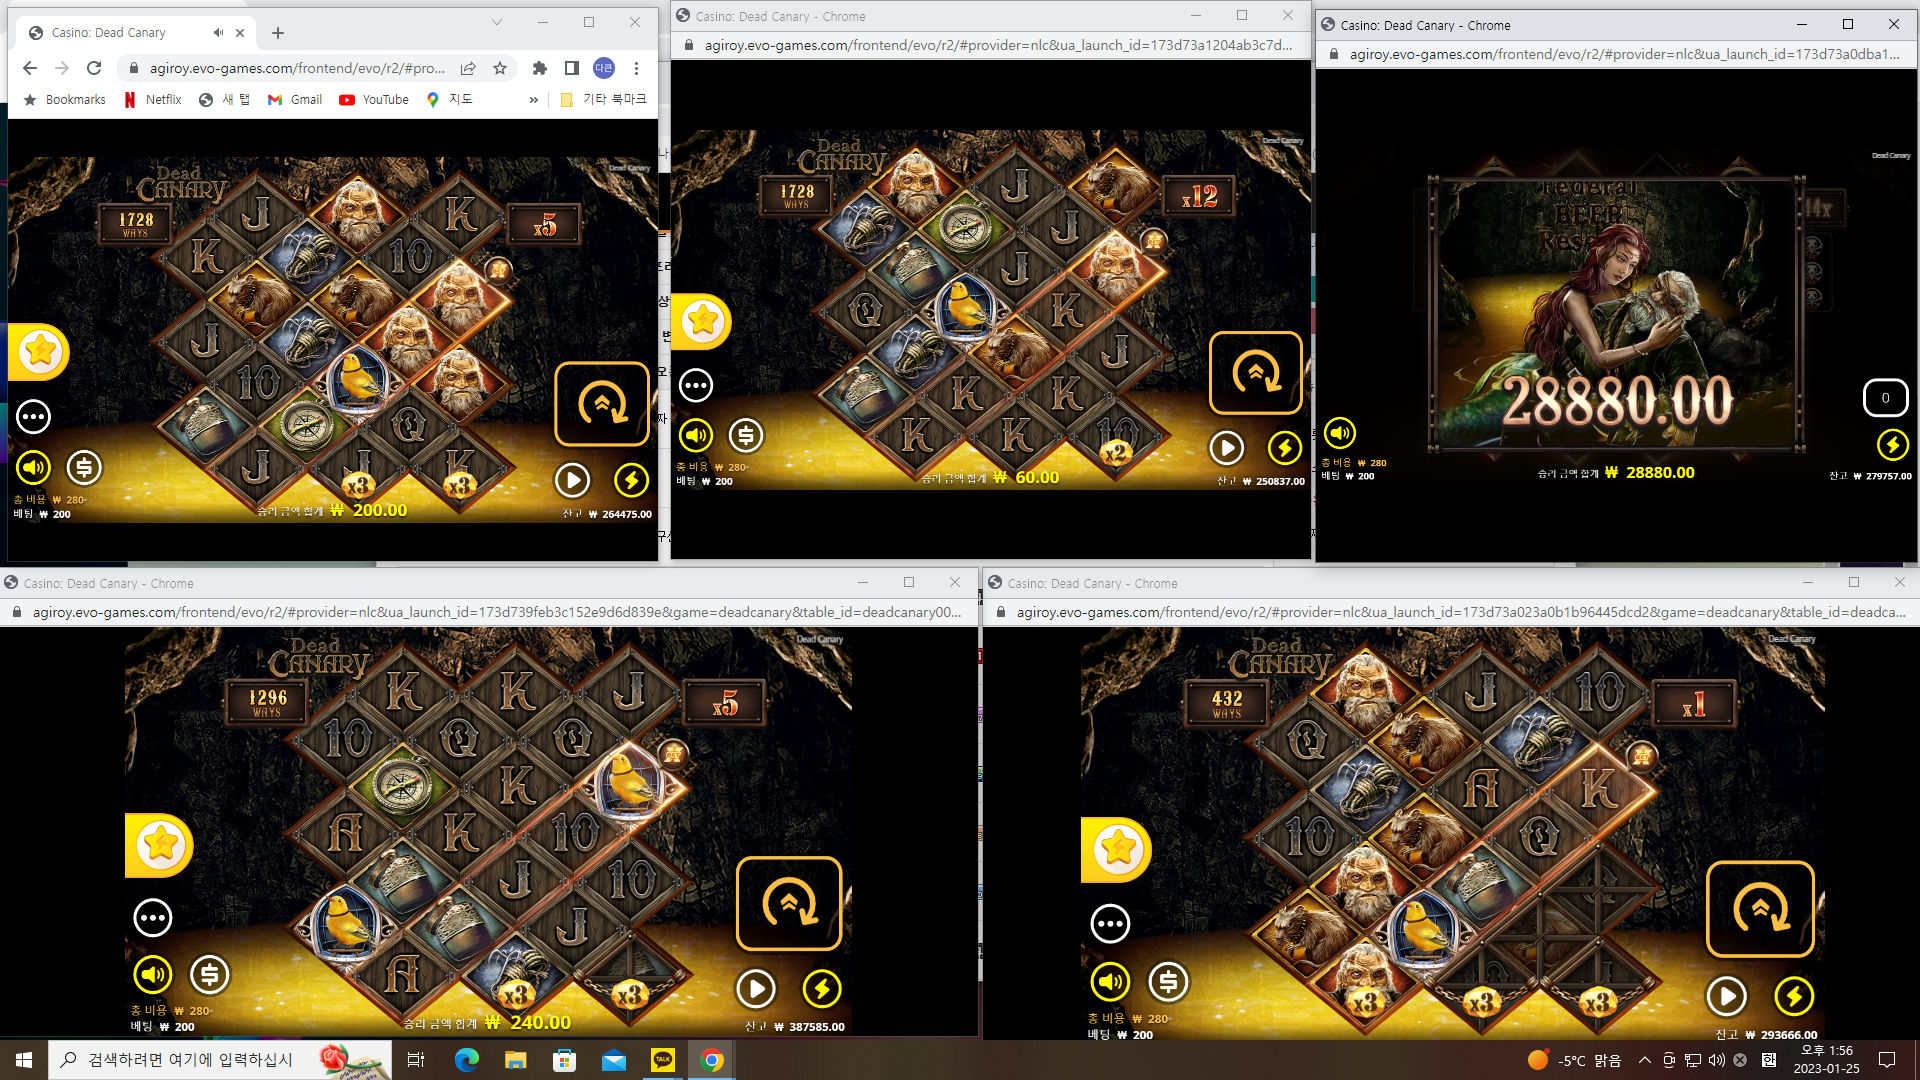This screenshot has width=1920, height=1080.
Task: Open the Chrome three-dot menu
Action: 636,68
